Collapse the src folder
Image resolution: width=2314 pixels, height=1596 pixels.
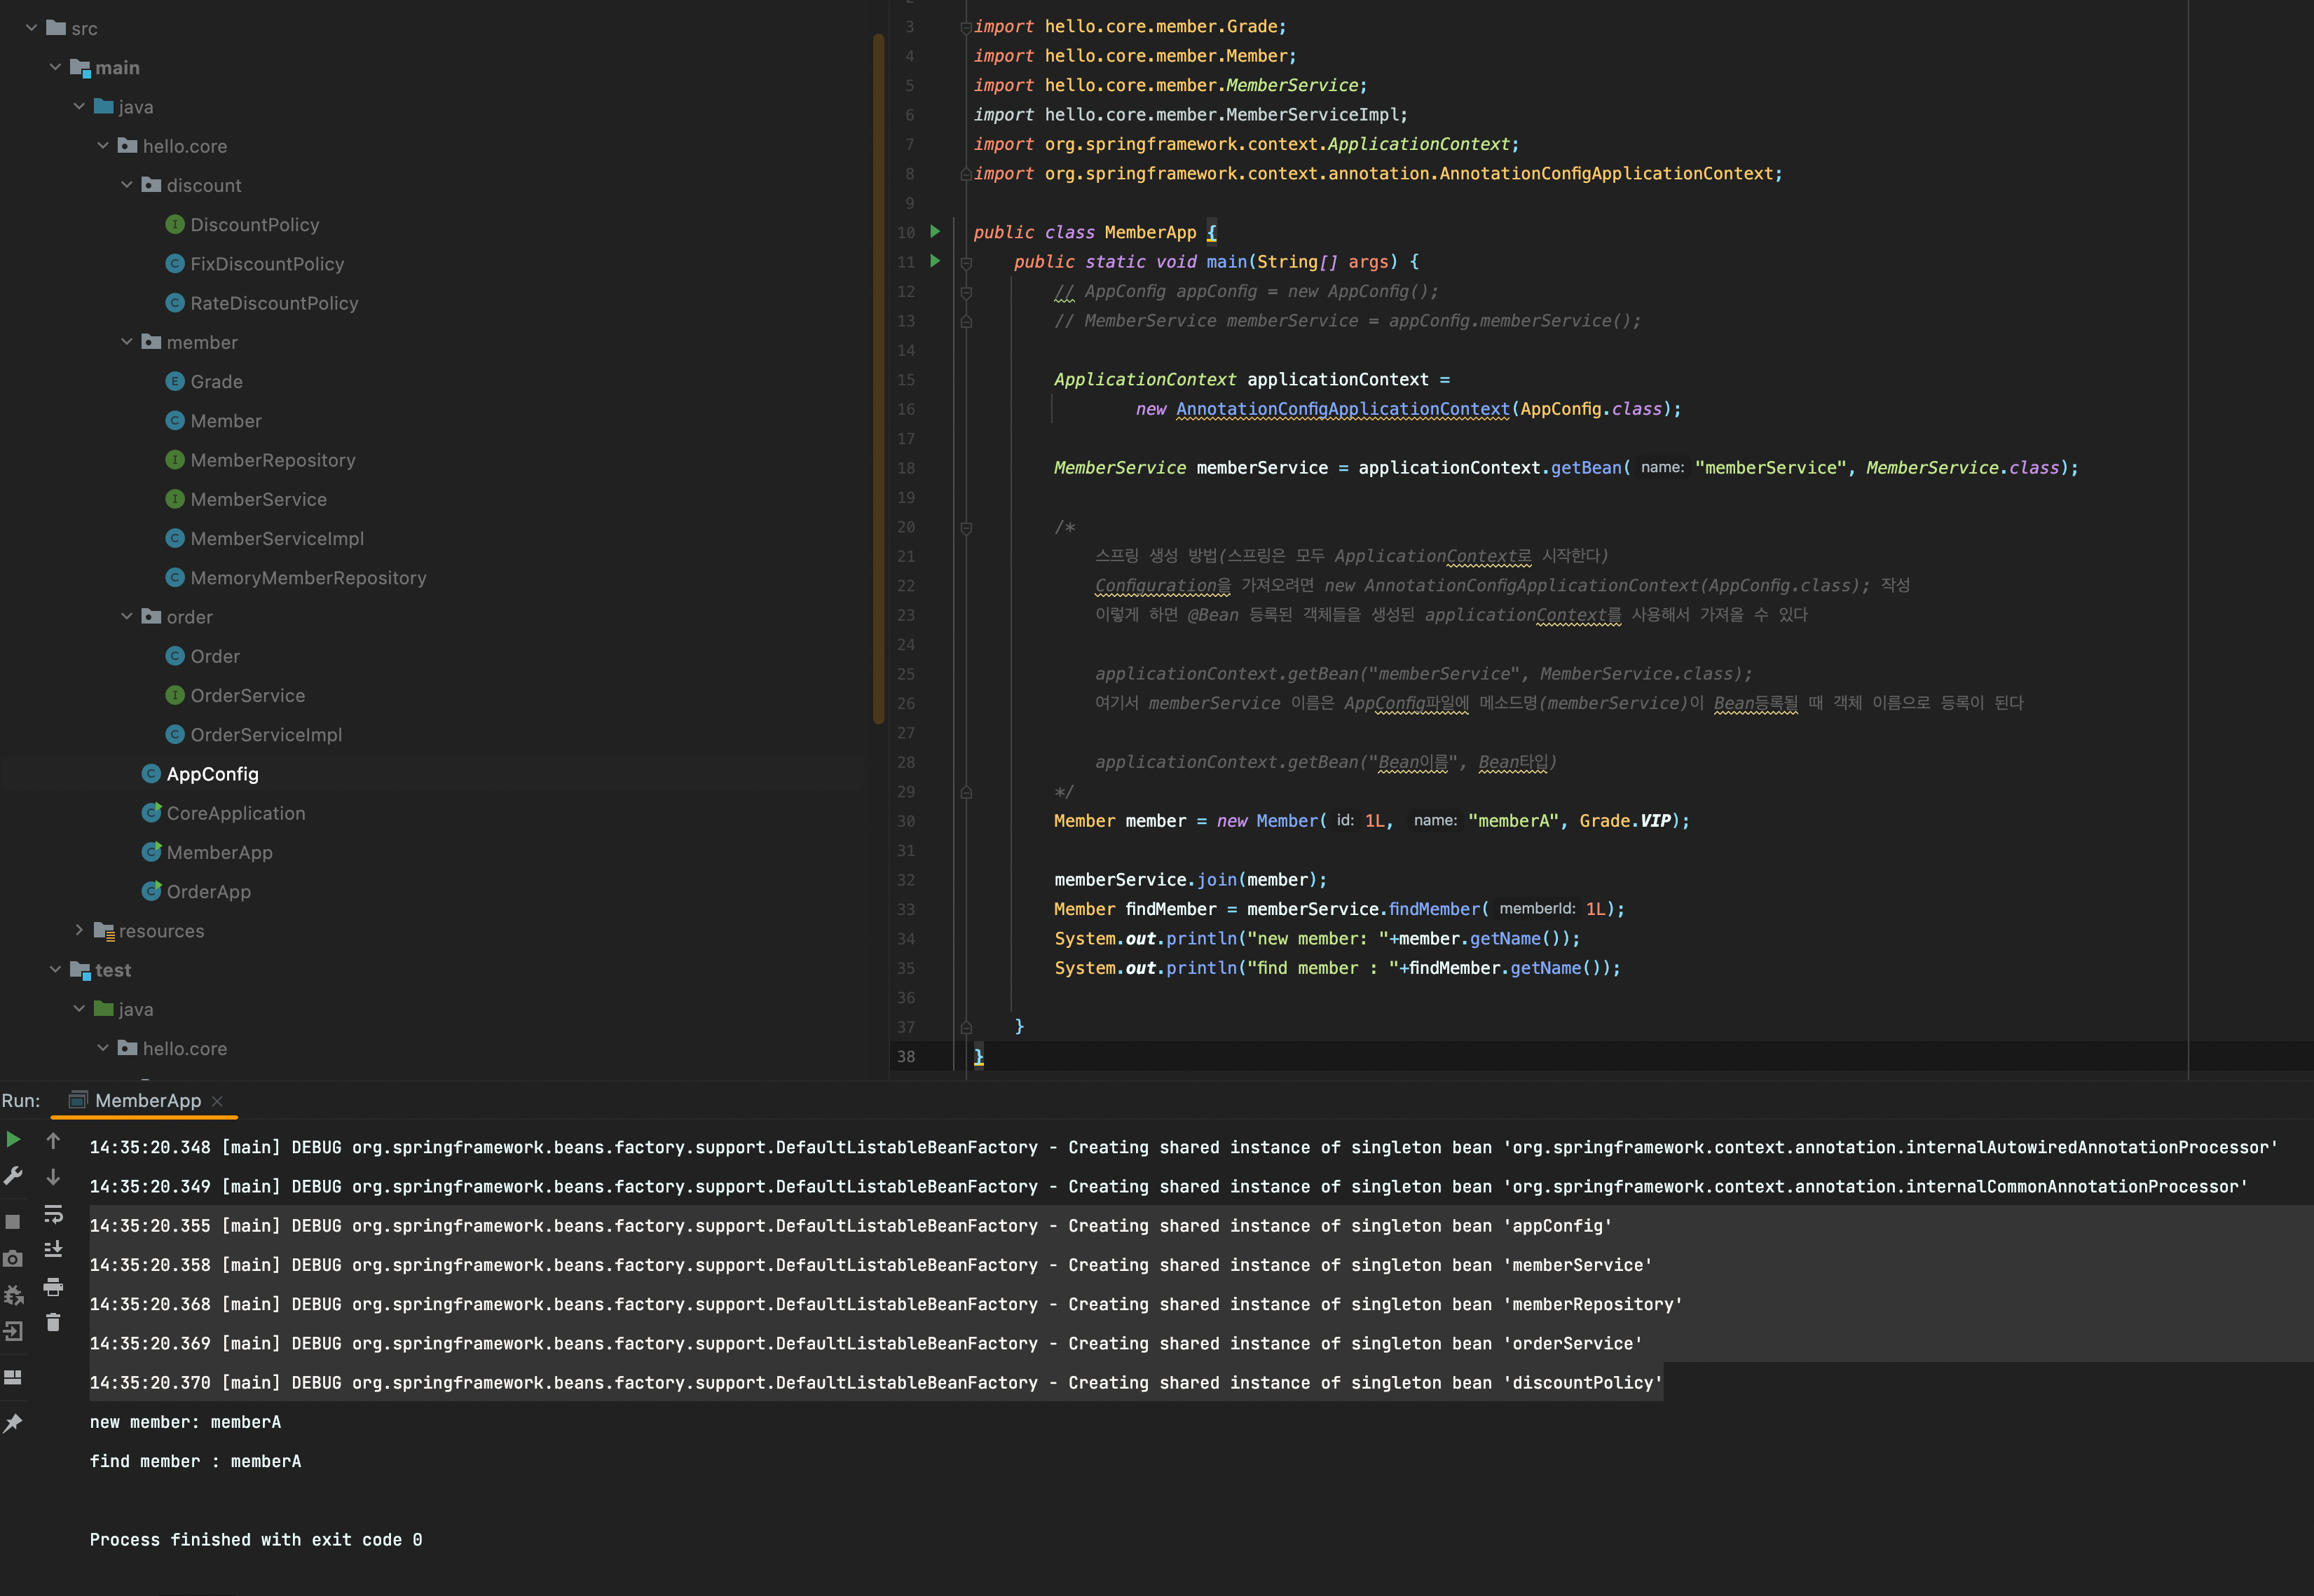coord(31,28)
